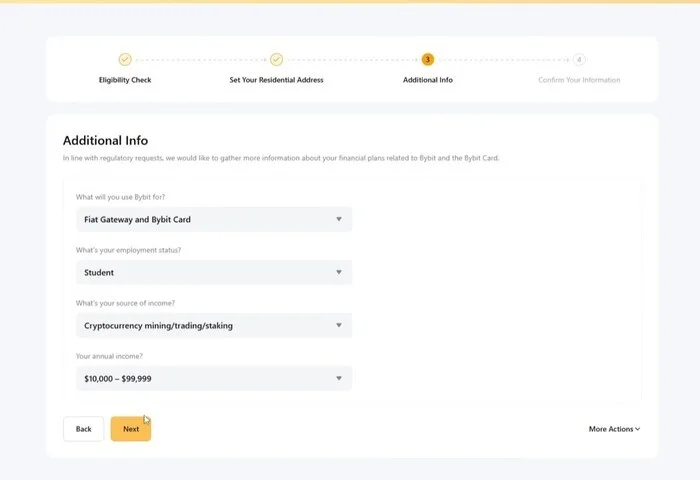This screenshot has width=700, height=480.
Task: Click the step 3 circle icon
Action: pyautogui.click(x=428, y=60)
